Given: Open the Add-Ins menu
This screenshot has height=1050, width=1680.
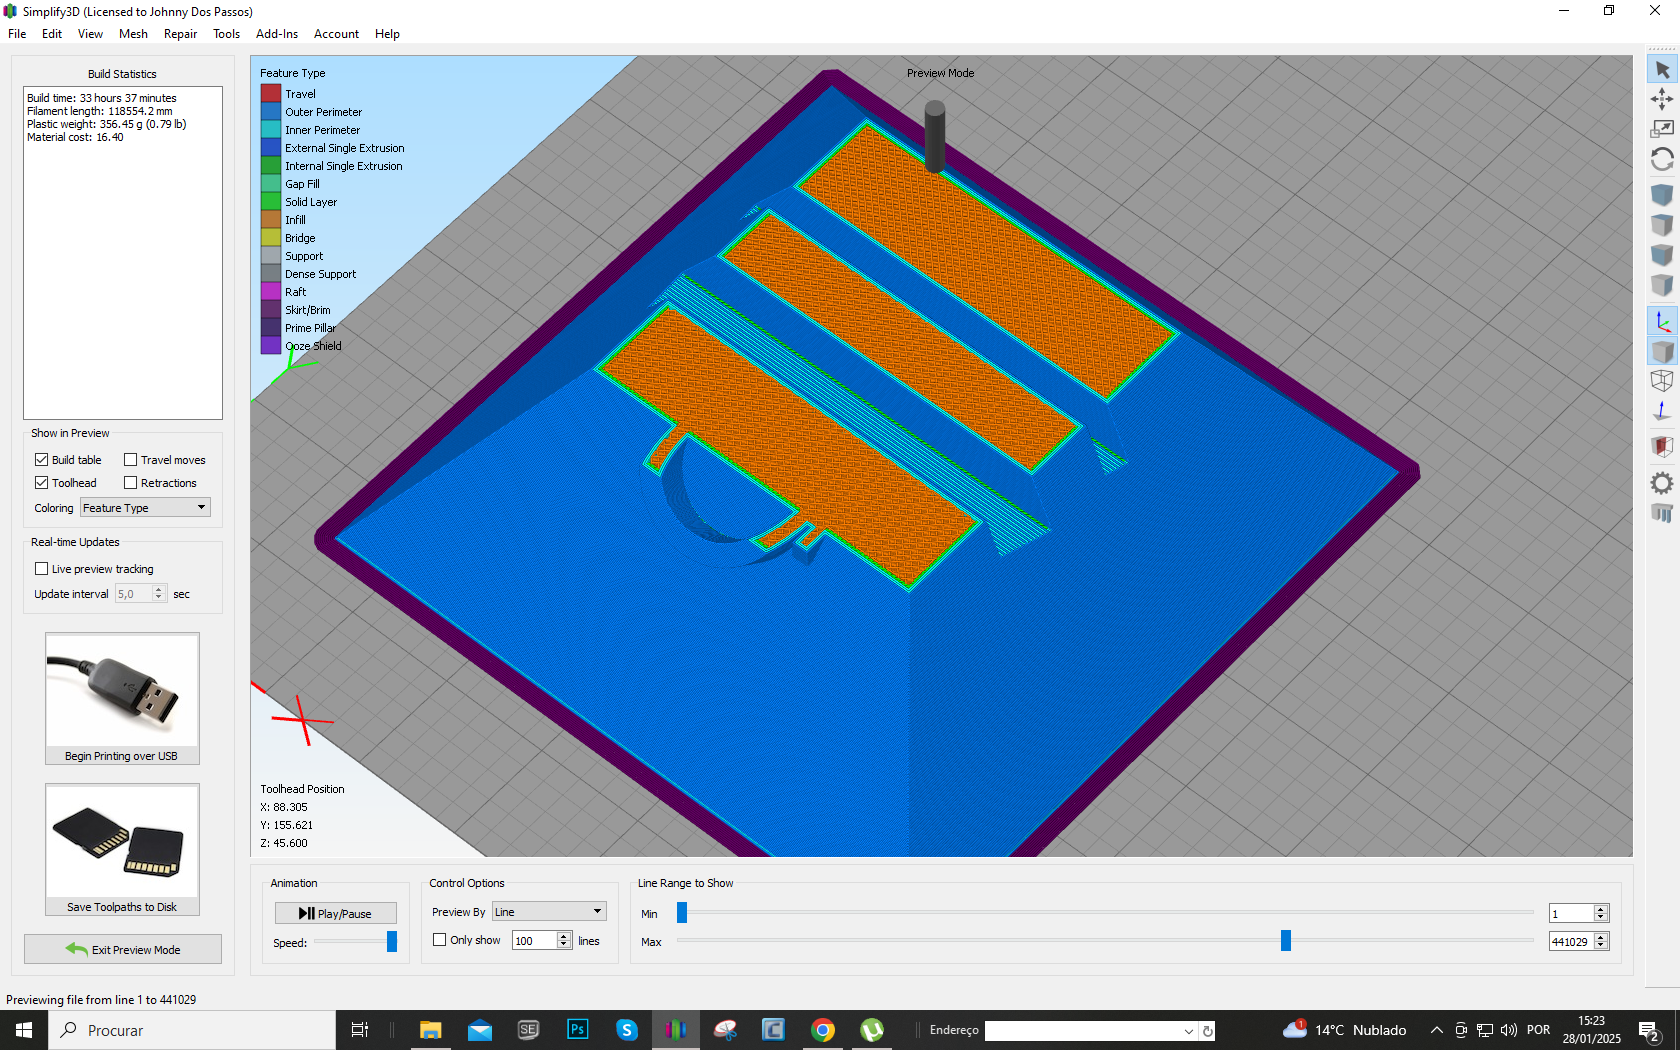Looking at the screenshot, I should [277, 34].
